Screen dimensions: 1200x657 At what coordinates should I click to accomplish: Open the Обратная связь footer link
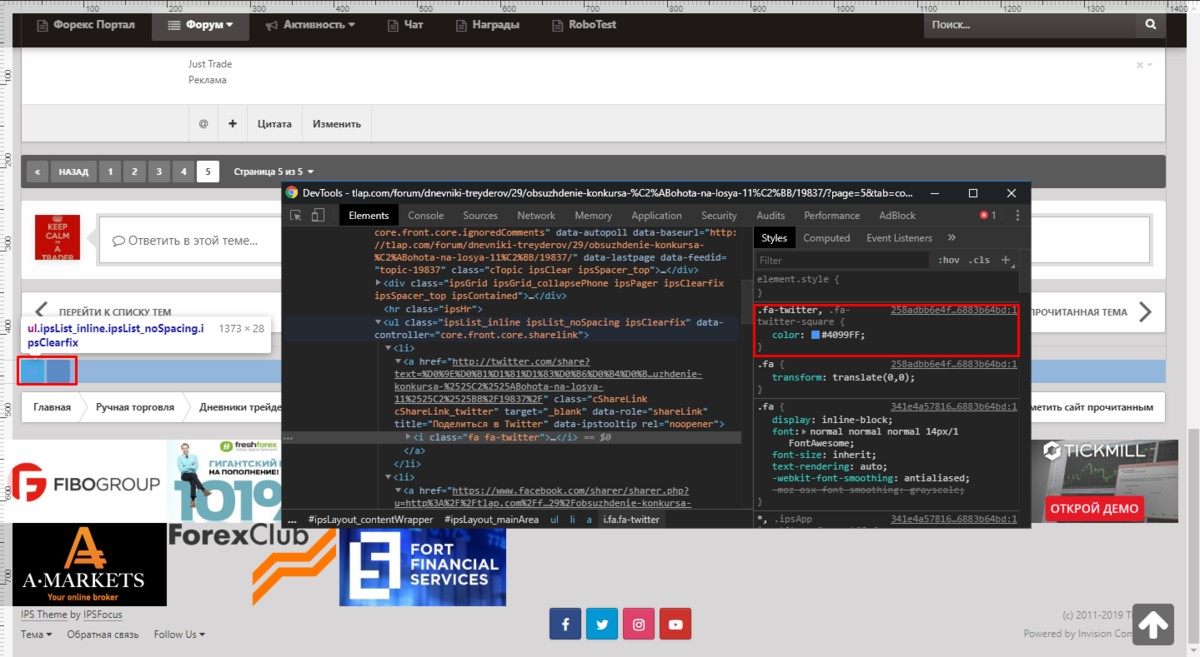click(x=103, y=634)
